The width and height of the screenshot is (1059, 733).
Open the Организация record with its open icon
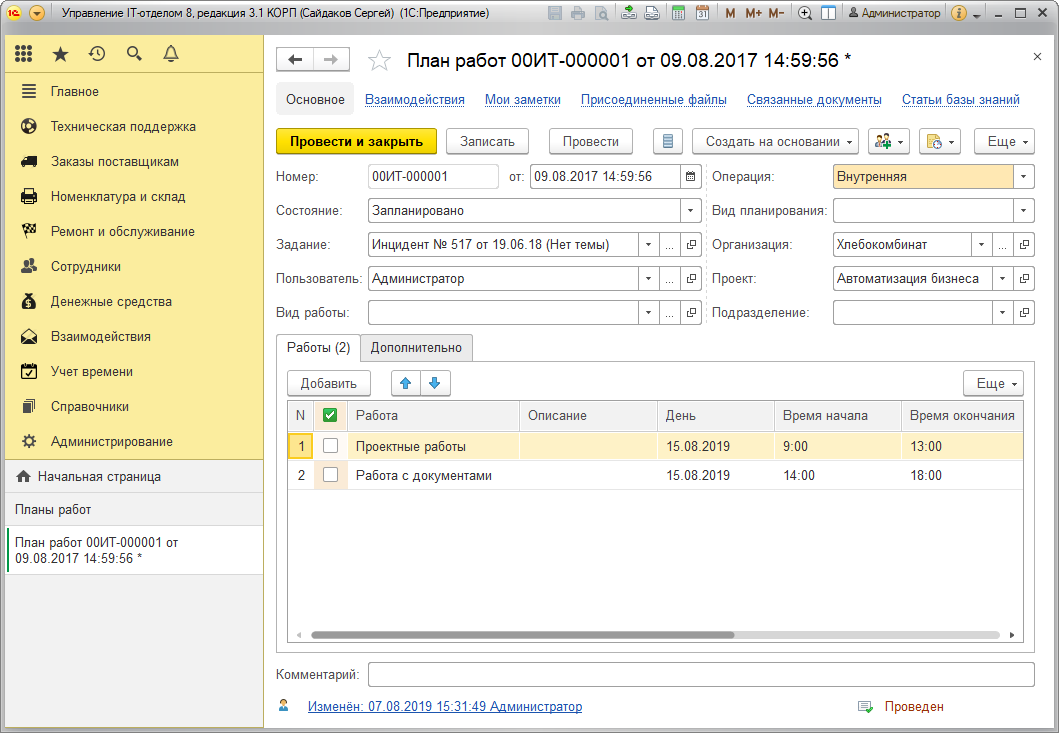(1024, 245)
